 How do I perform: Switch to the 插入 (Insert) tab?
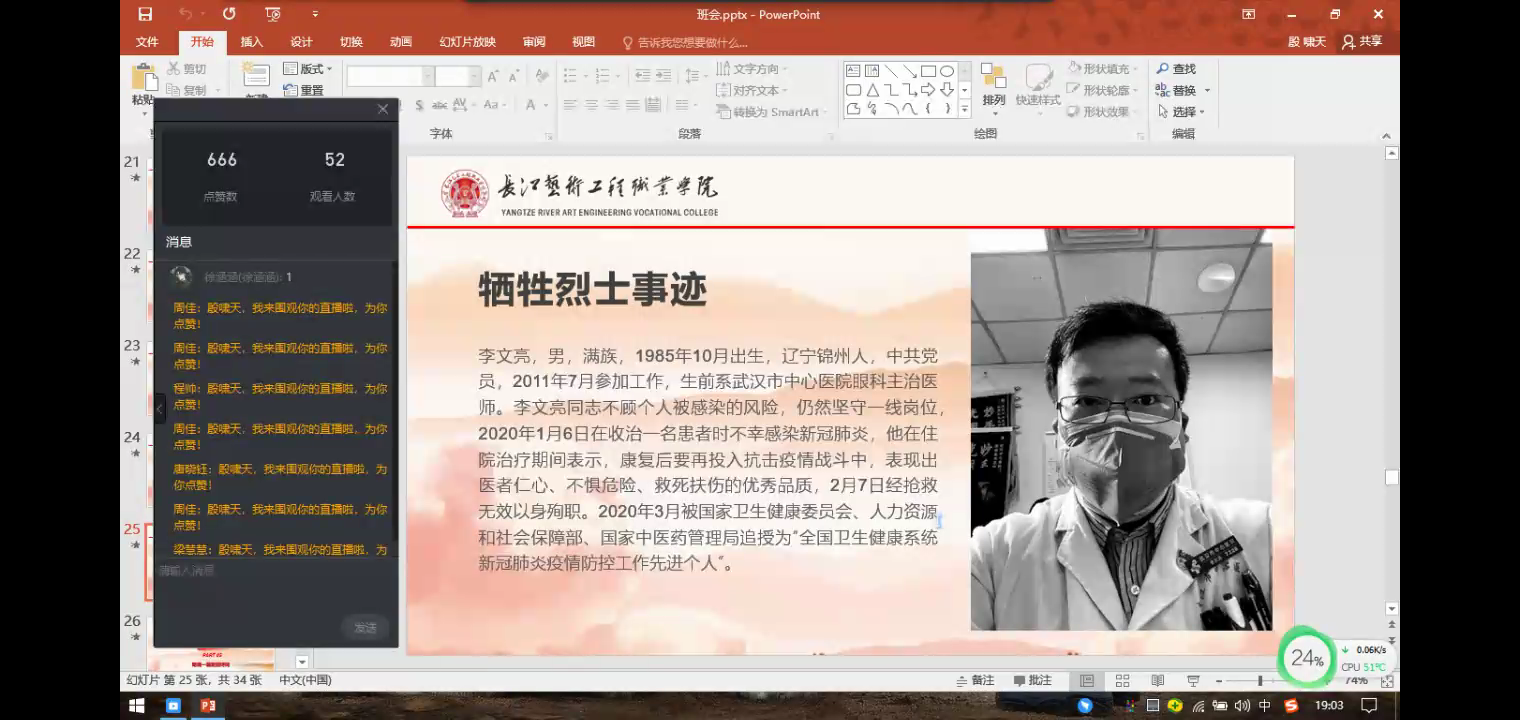[252, 42]
